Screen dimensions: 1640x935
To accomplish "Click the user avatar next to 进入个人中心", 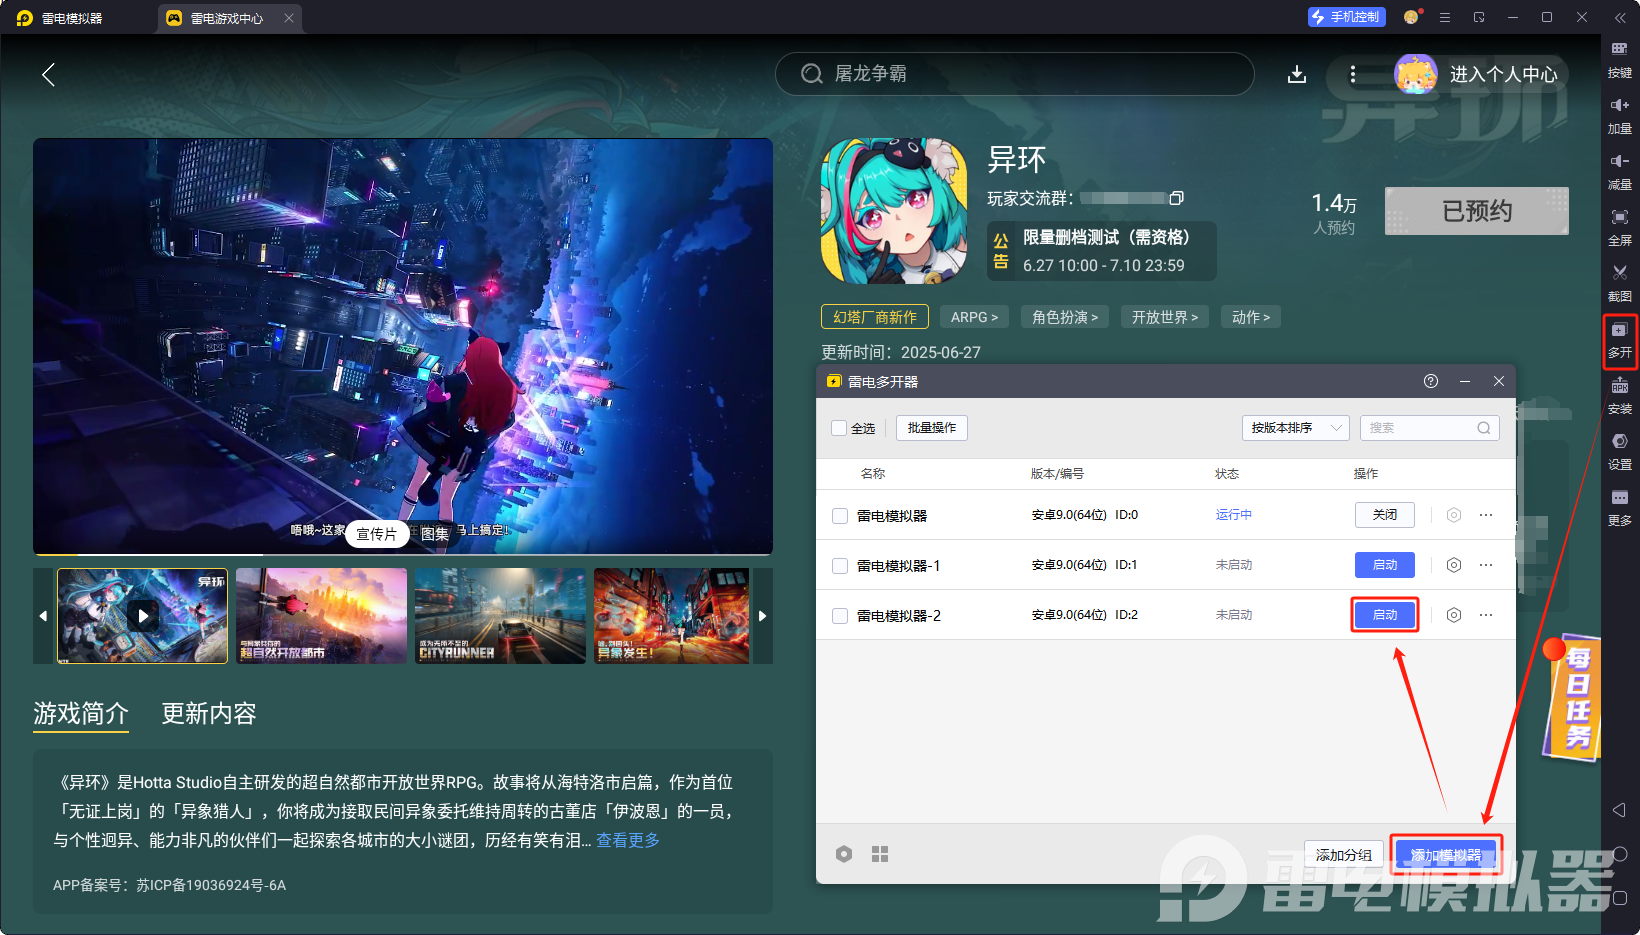I will [1416, 74].
